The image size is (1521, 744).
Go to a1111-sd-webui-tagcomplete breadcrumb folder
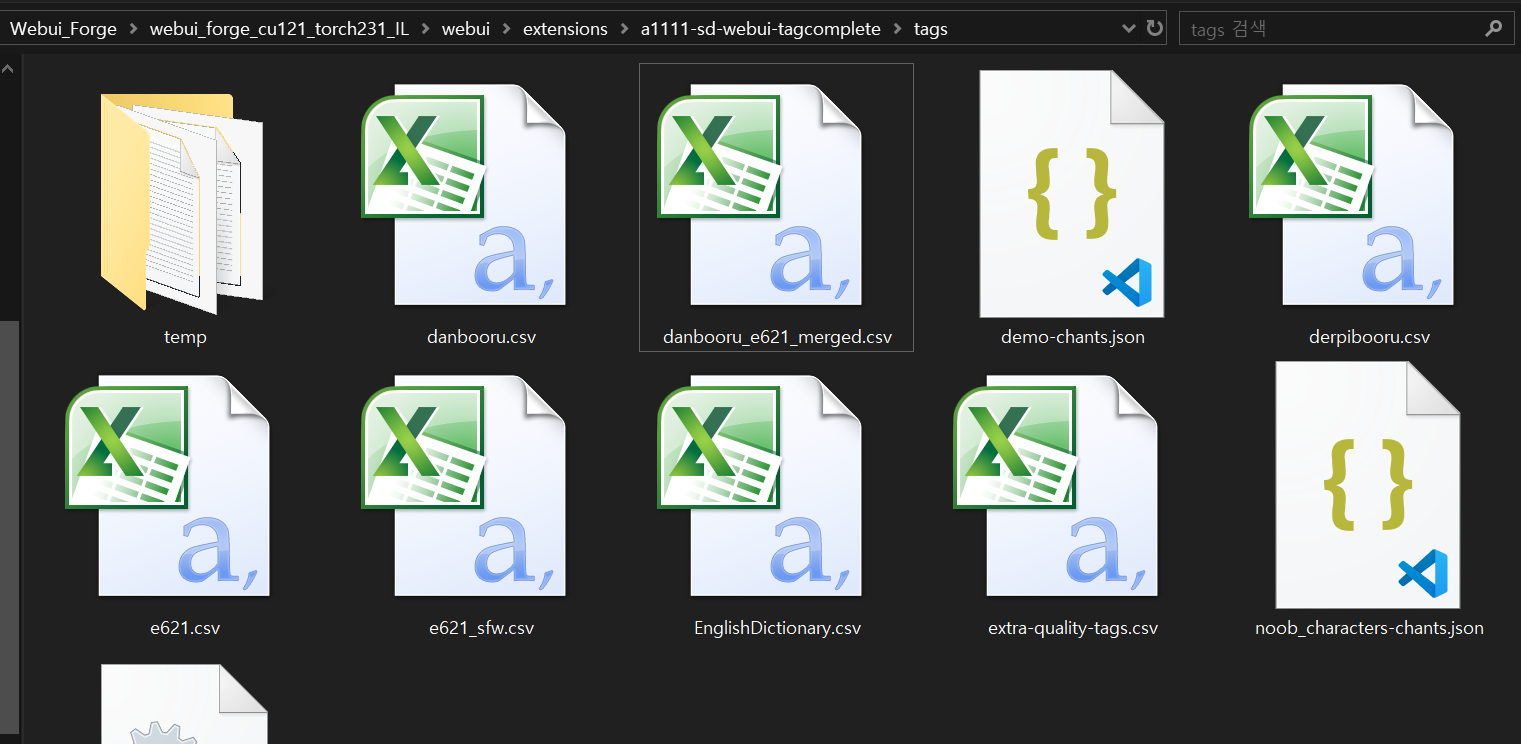pyautogui.click(x=761, y=29)
